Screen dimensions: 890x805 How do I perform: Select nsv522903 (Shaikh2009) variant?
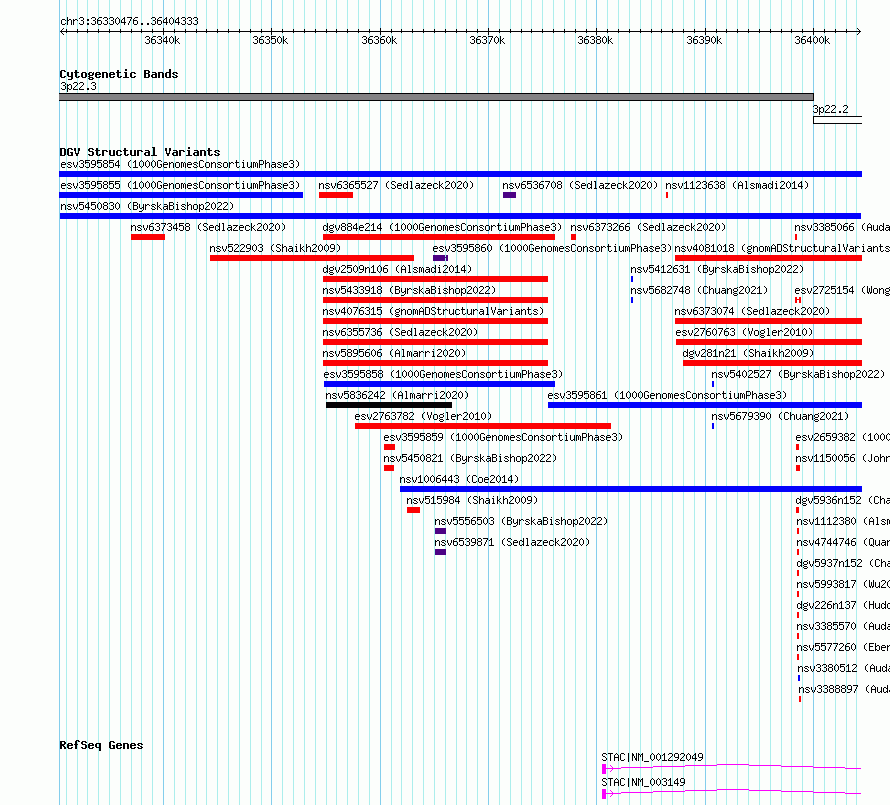coord(275,249)
